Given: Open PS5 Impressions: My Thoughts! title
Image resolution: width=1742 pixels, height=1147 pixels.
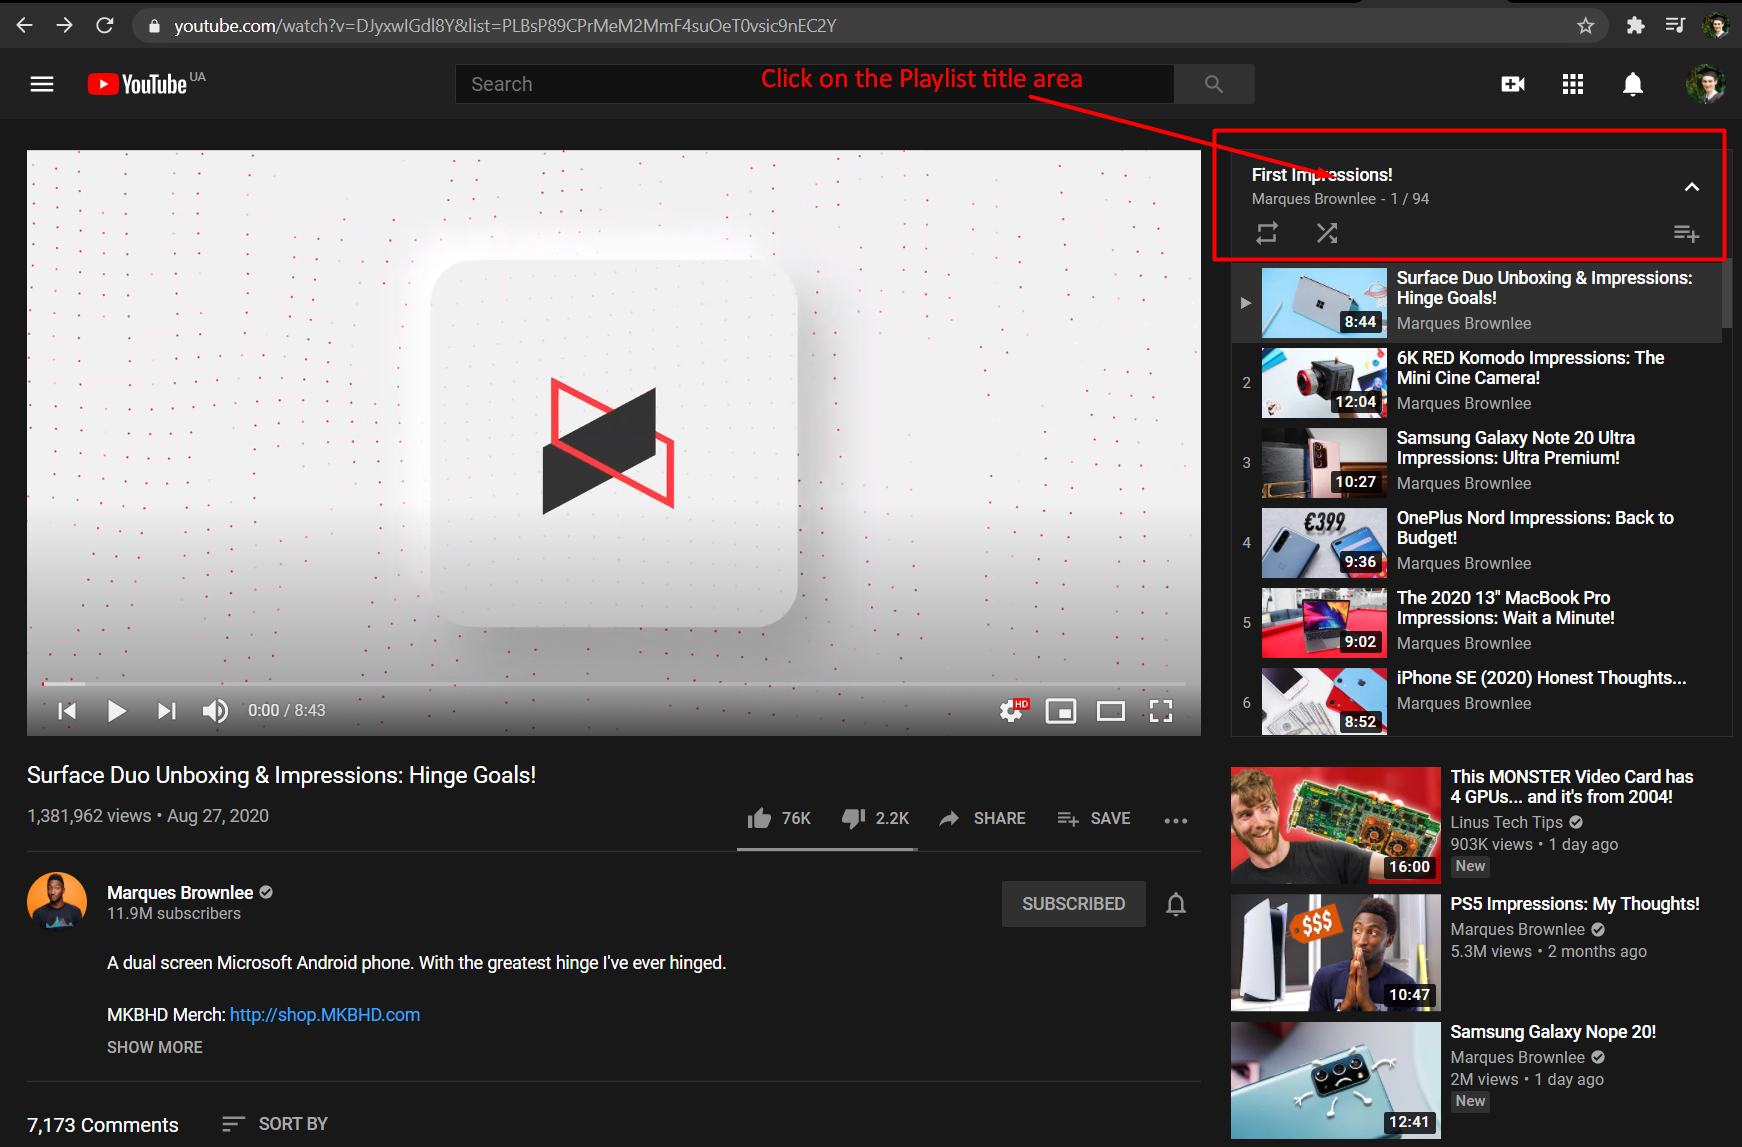Looking at the screenshot, I should click(x=1575, y=904).
